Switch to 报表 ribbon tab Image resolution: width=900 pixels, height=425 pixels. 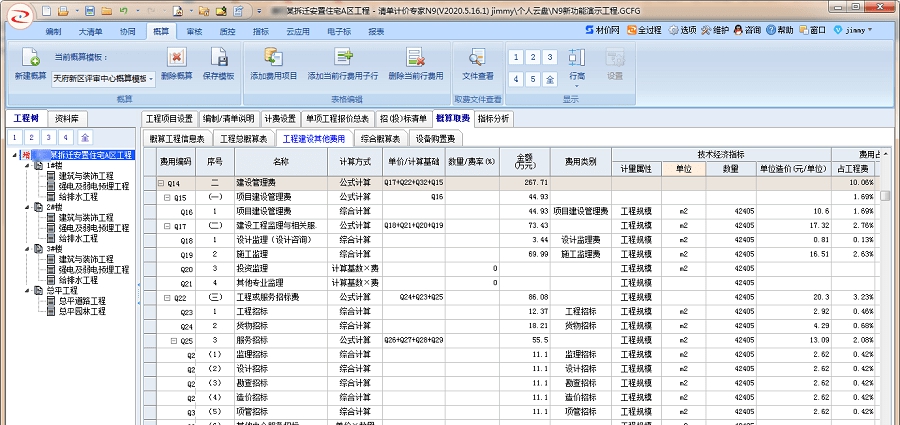377,32
